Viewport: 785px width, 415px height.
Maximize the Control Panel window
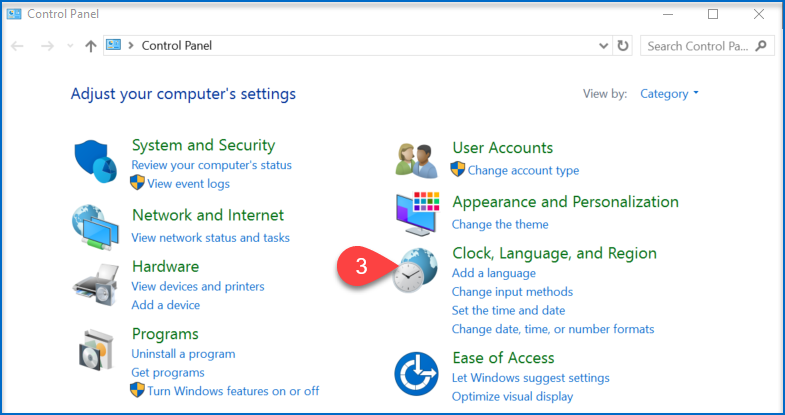[x=713, y=14]
